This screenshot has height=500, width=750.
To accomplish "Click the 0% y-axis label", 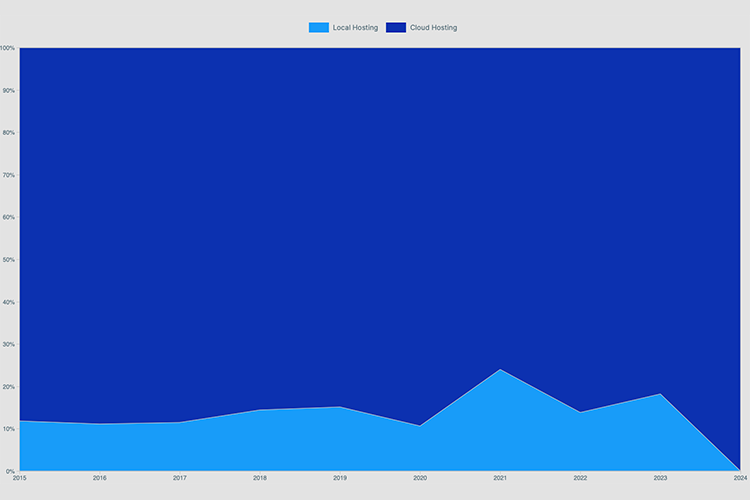I will click(10, 471).
